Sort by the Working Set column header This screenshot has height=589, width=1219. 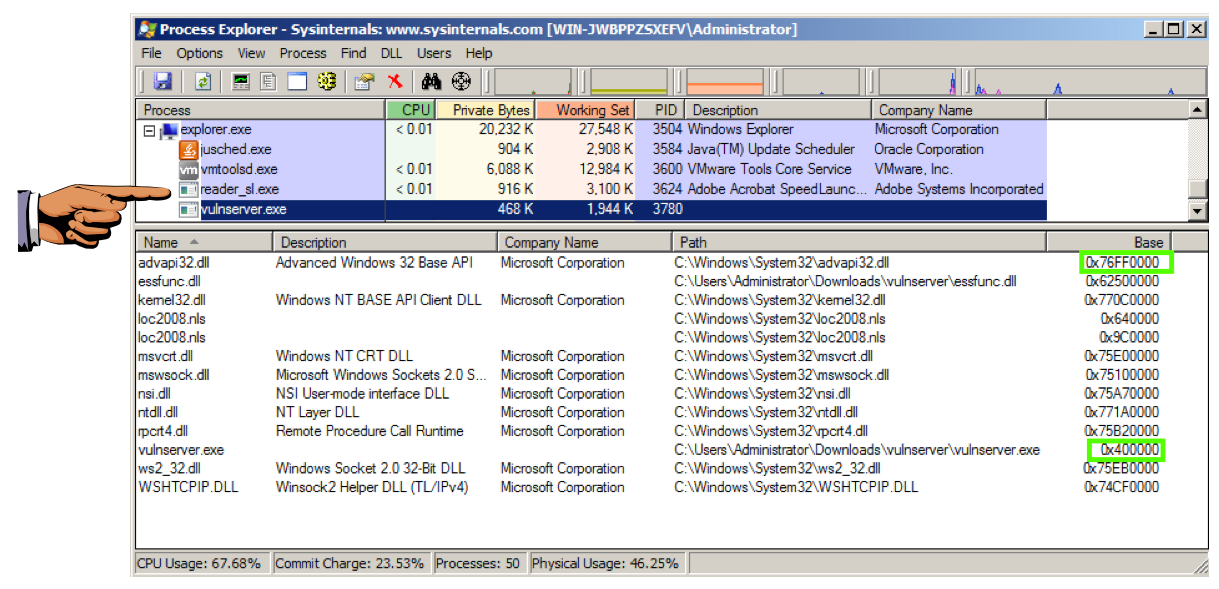586,110
